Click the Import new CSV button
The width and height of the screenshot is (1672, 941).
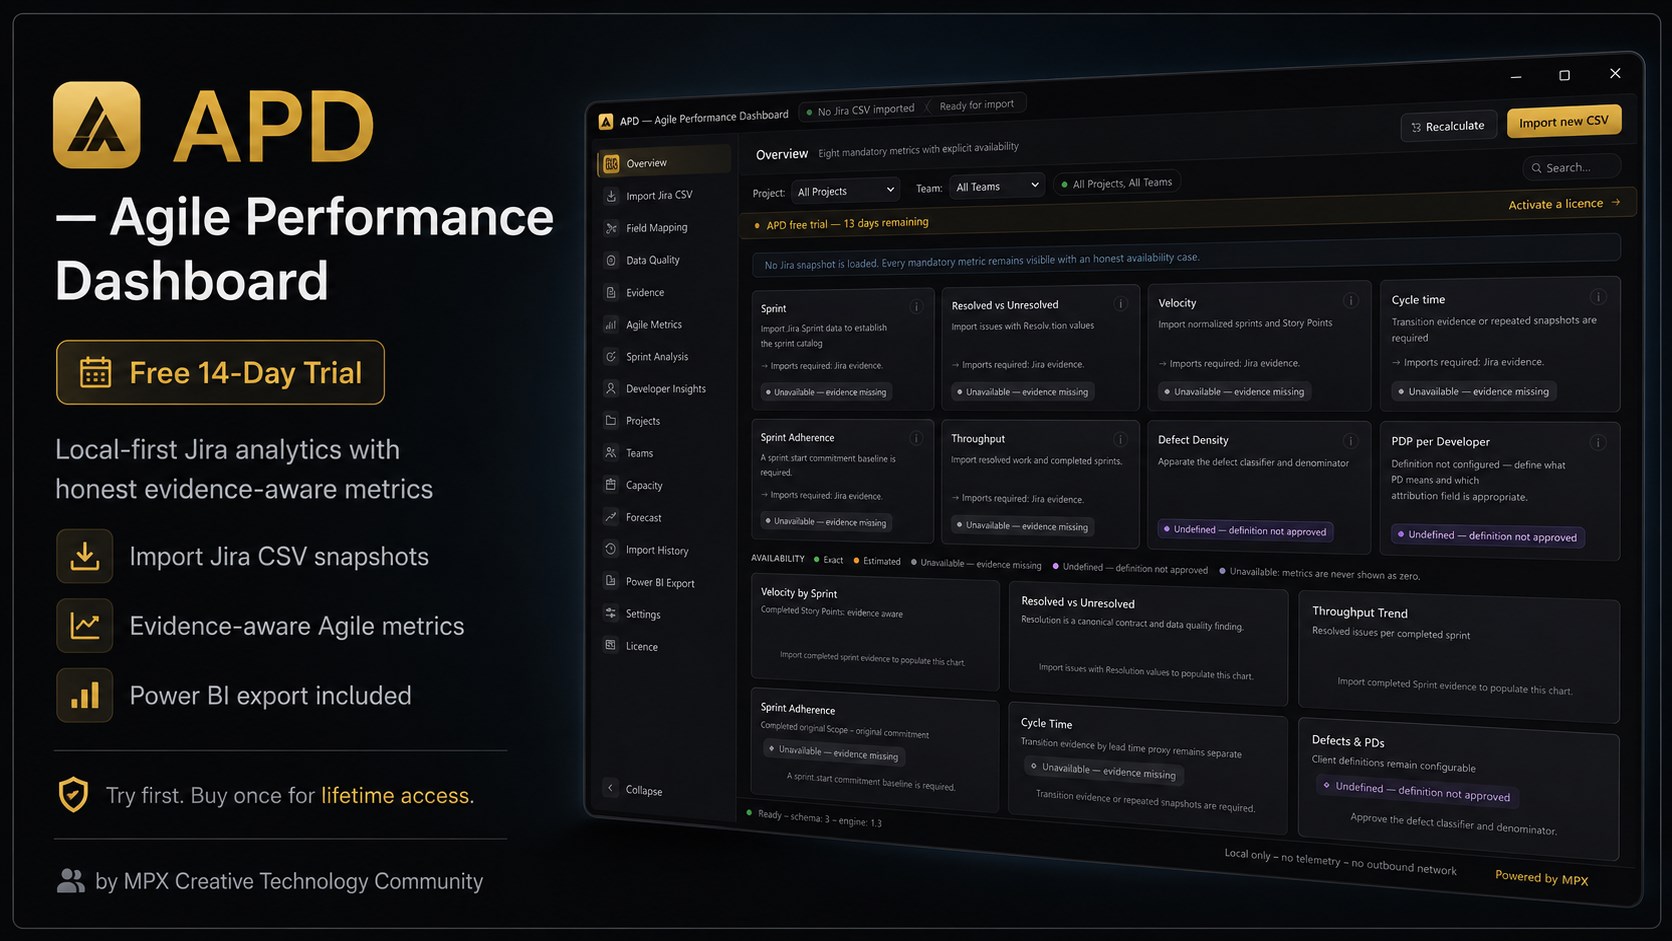point(1564,122)
